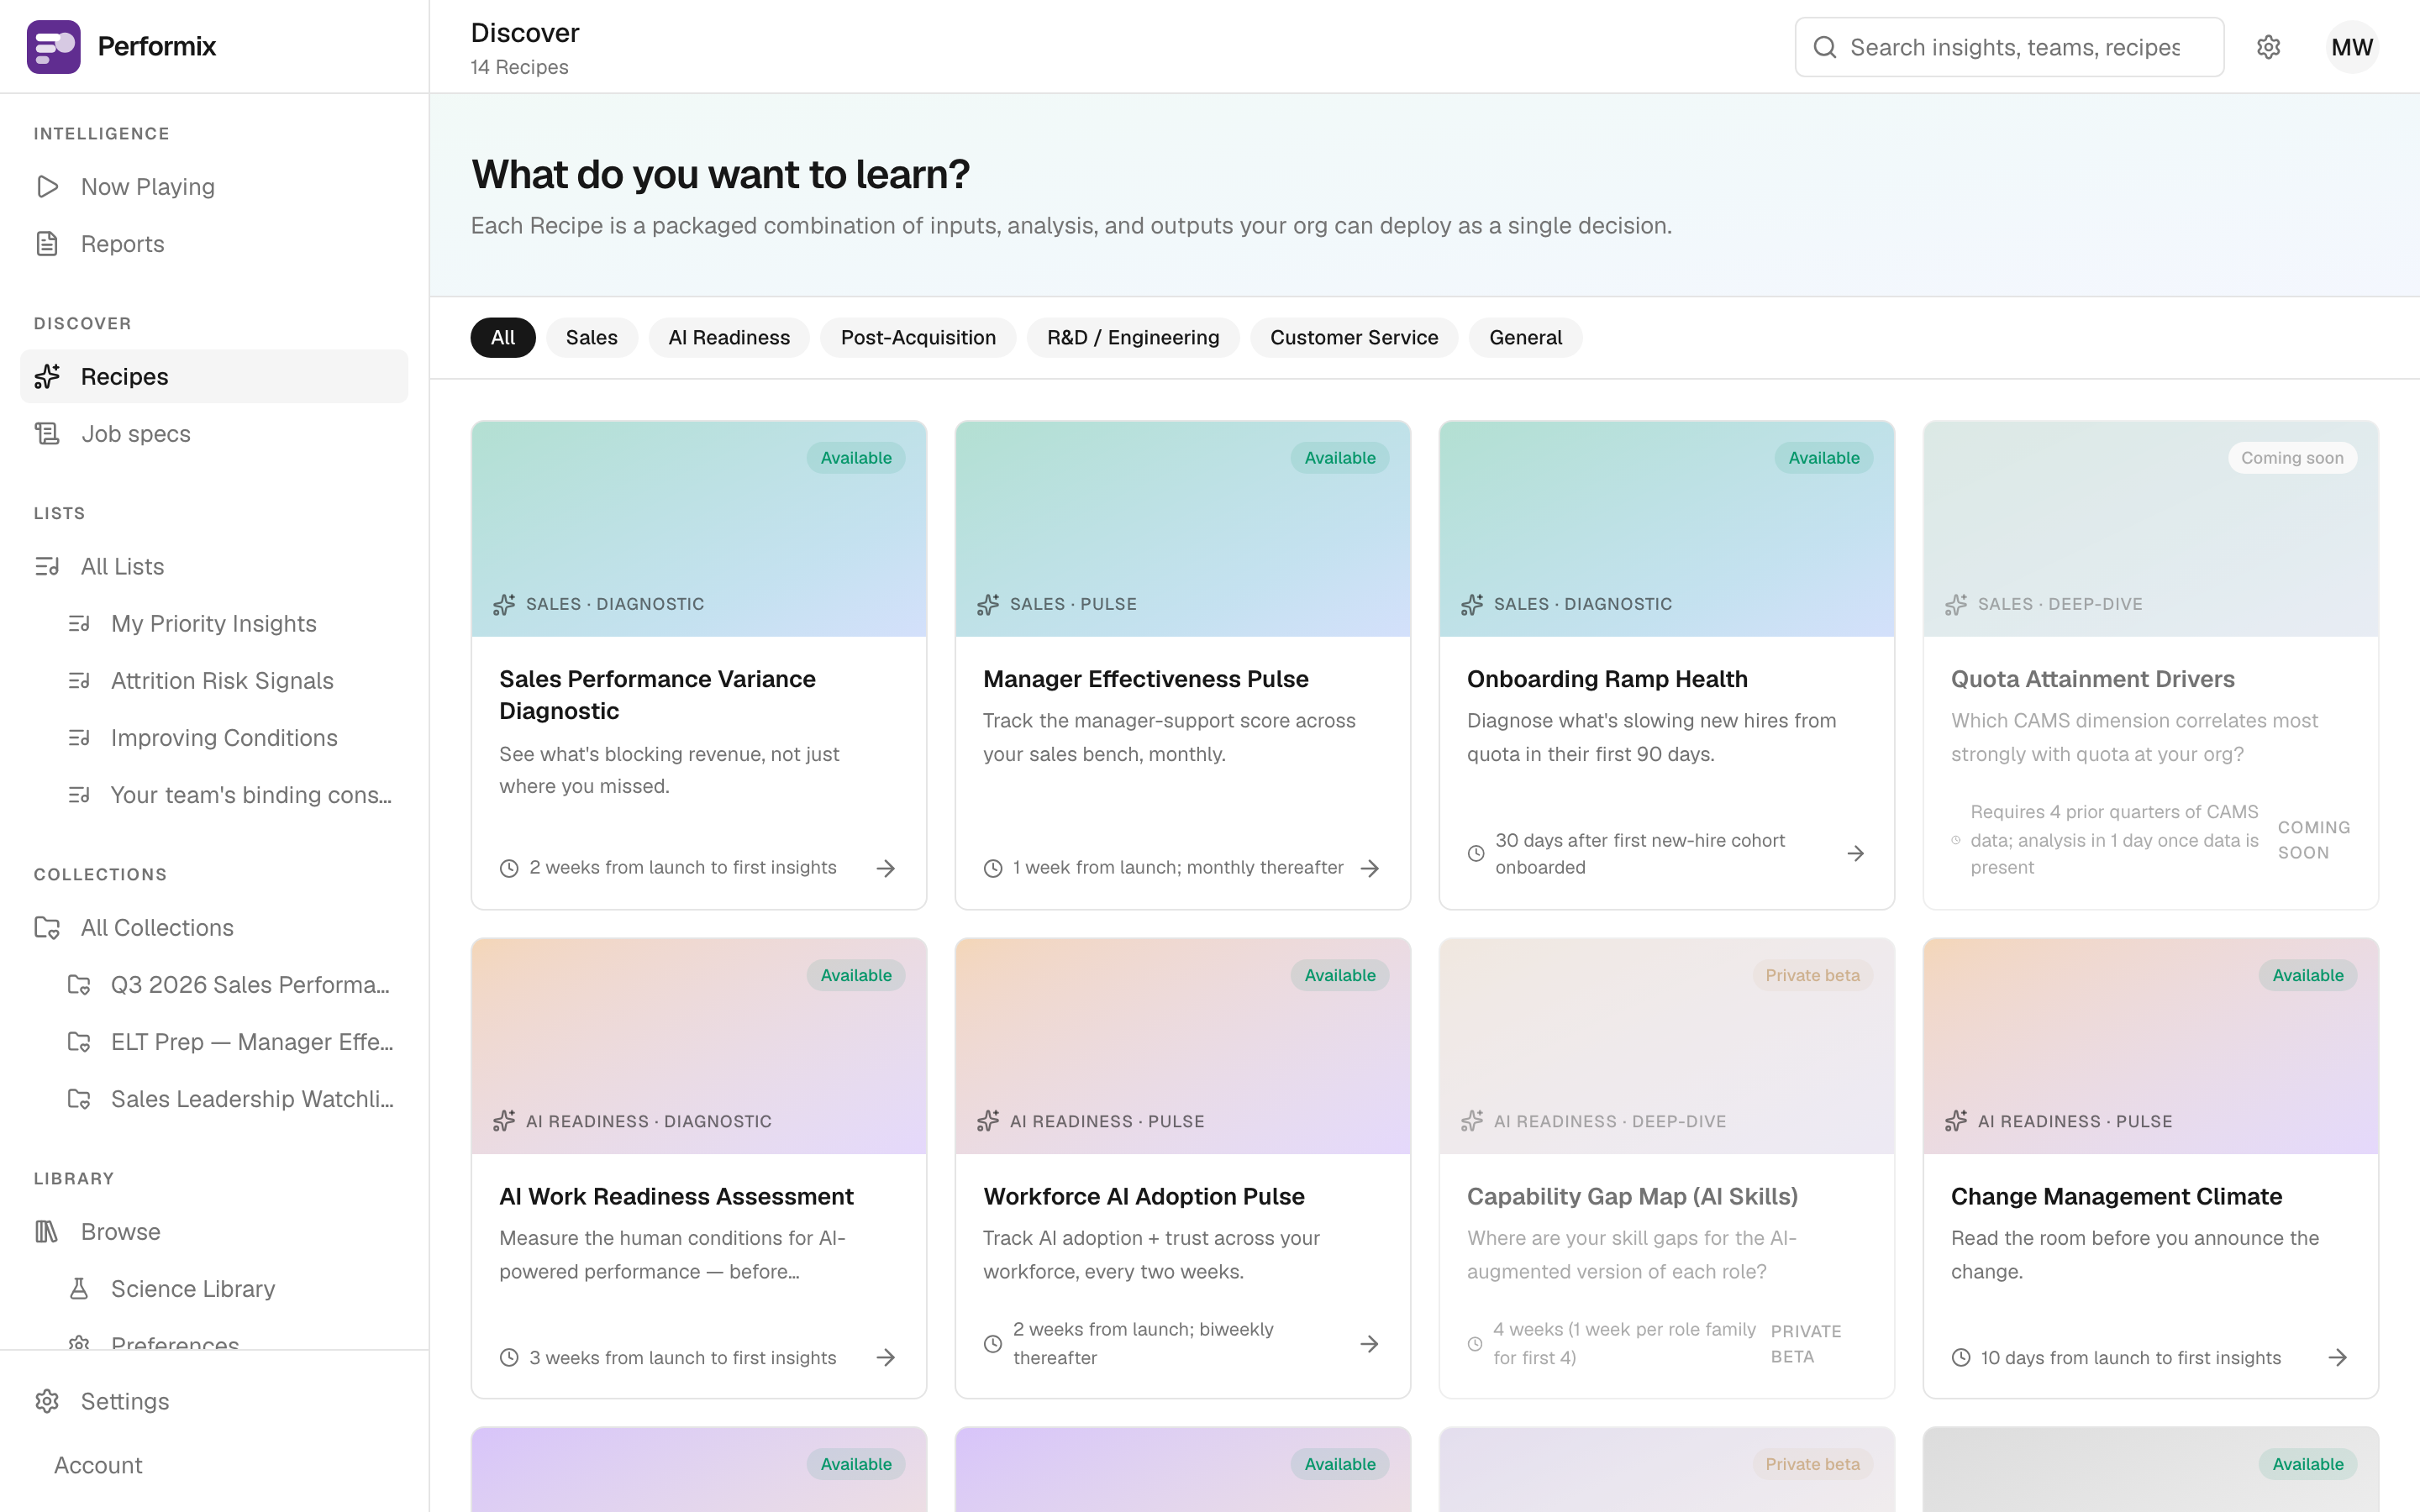Click the Now Playing play icon

click(47, 187)
